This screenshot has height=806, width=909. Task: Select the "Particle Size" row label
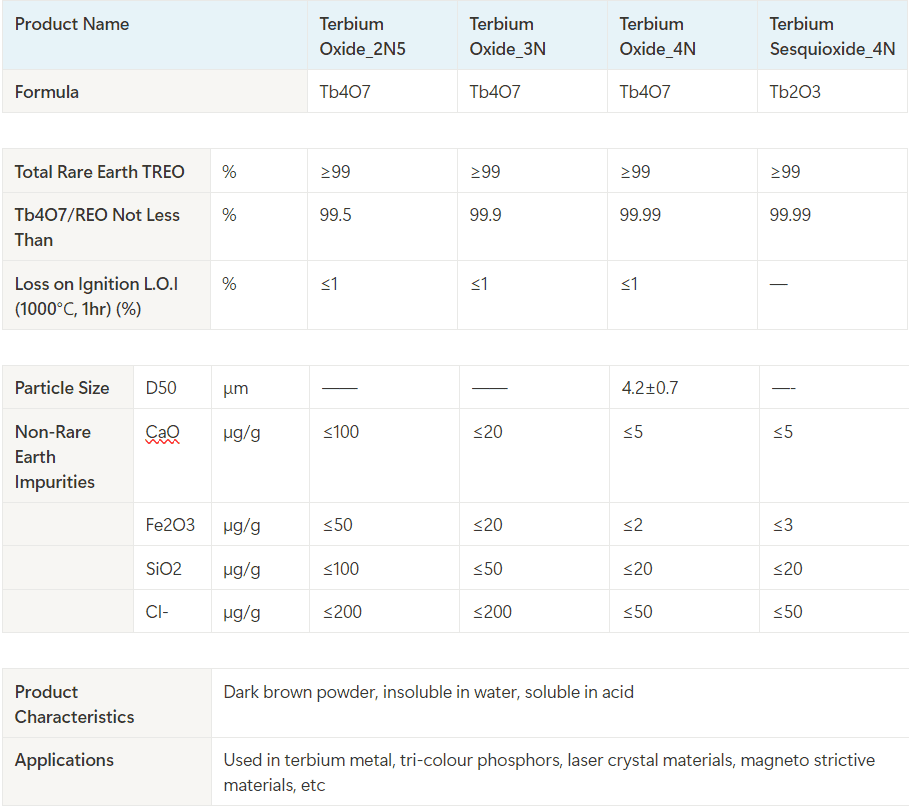click(x=62, y=388)
